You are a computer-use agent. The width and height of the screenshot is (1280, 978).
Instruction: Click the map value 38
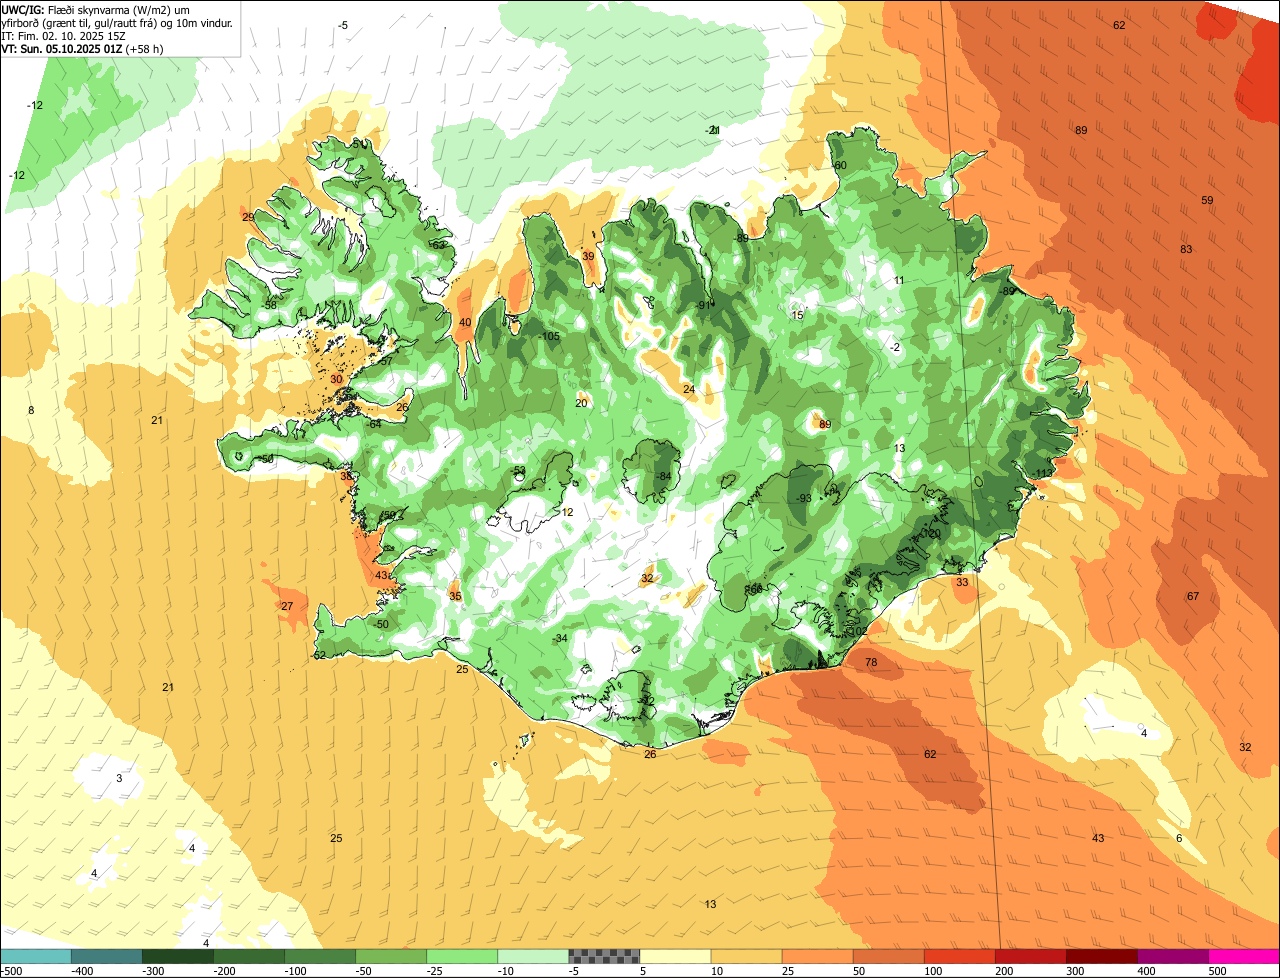(346, 476)
